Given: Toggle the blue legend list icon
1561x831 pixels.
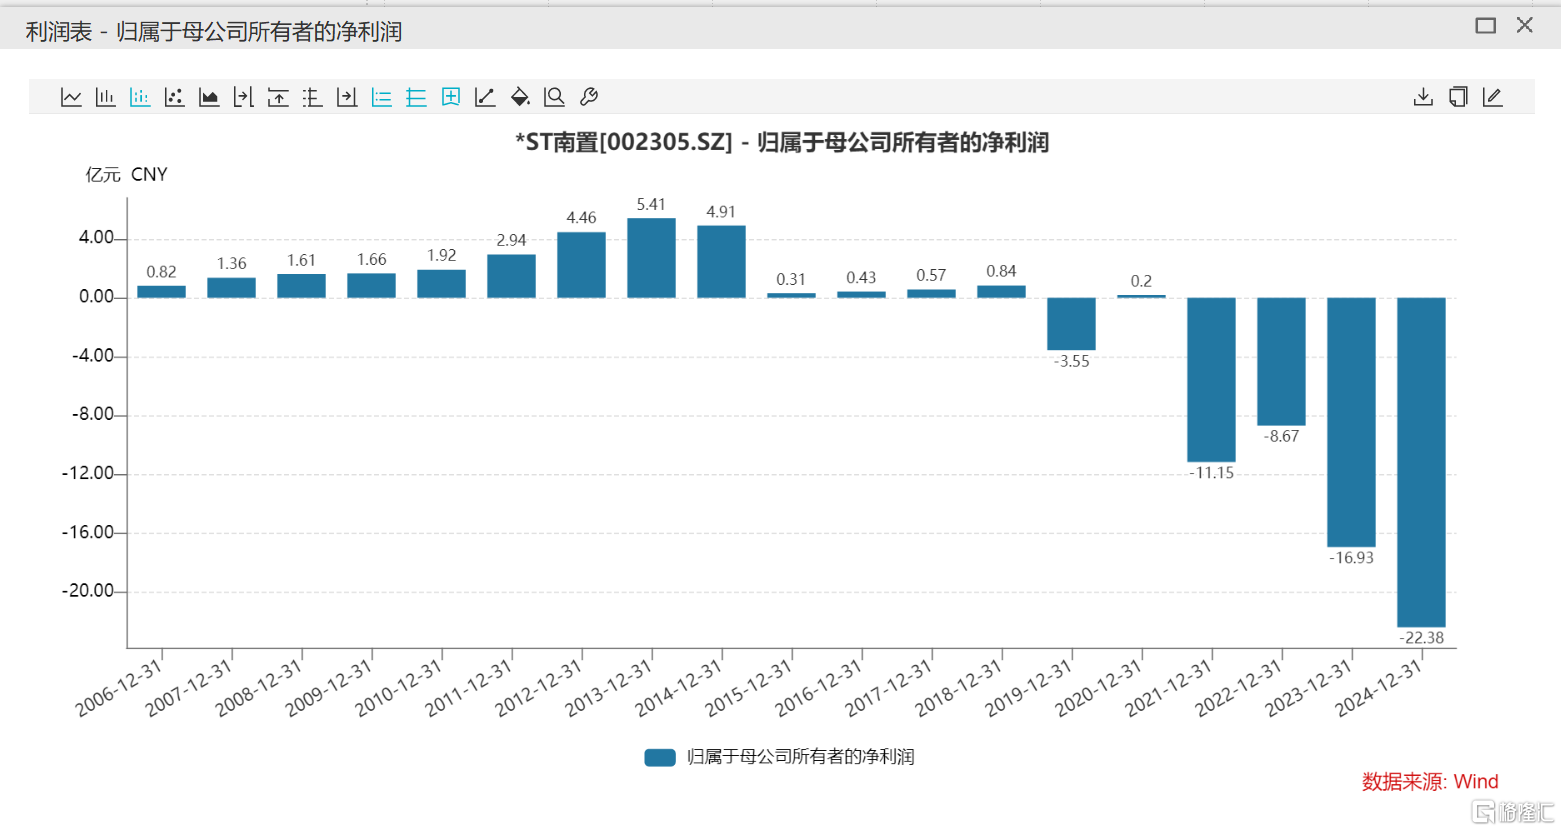Looking at the screenshot, I should pos(381,97).
